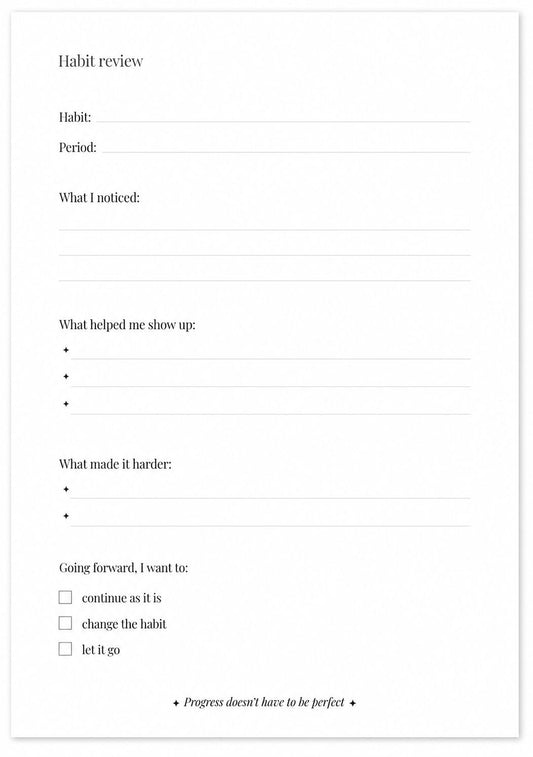This screenshot has width=533, height=757.
Task: Click second star bullet under What helped
Action: pyautogui.click(x=66, y=376)
